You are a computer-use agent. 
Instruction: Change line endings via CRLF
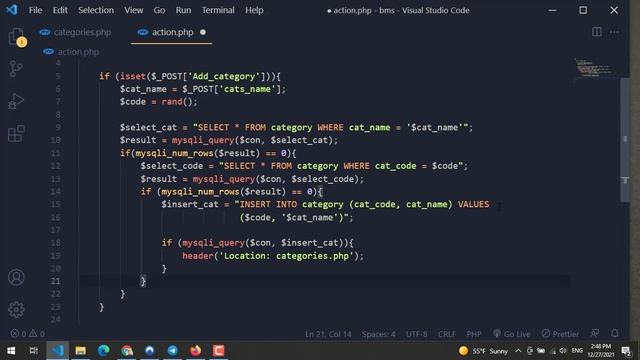(447, 334)
